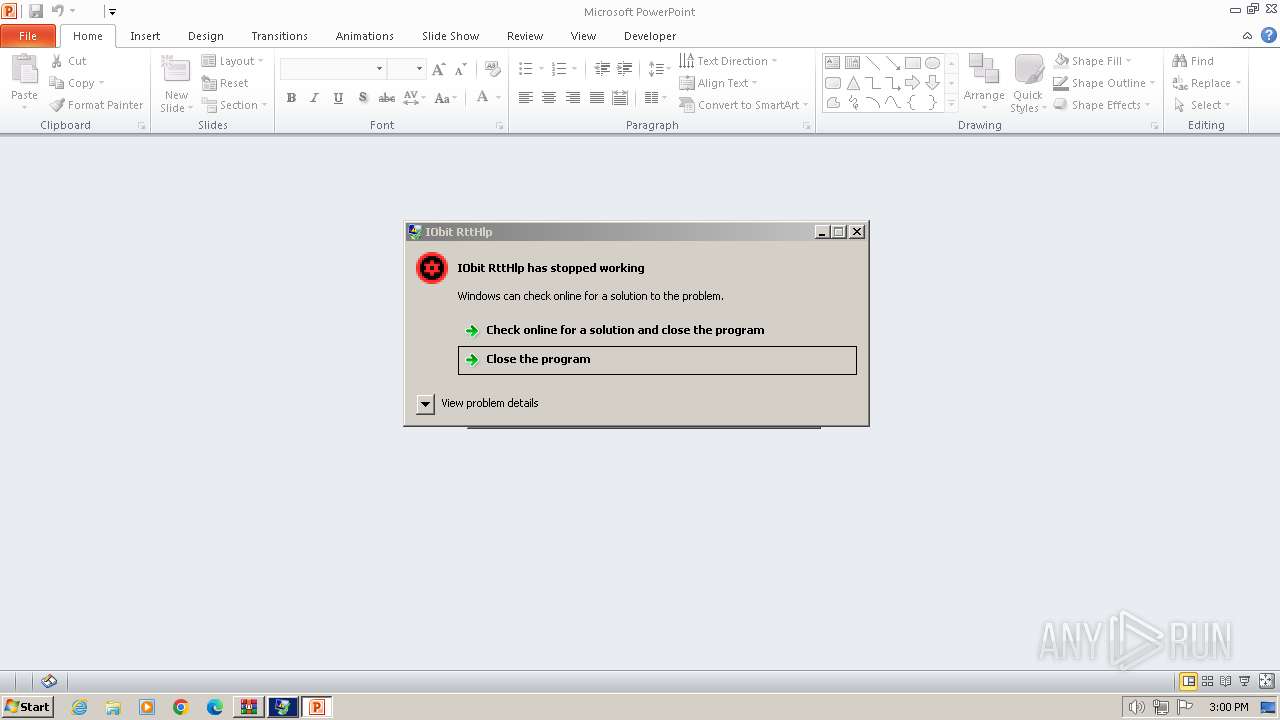Open Quick Styles gallery

[x=1028, y=83]
